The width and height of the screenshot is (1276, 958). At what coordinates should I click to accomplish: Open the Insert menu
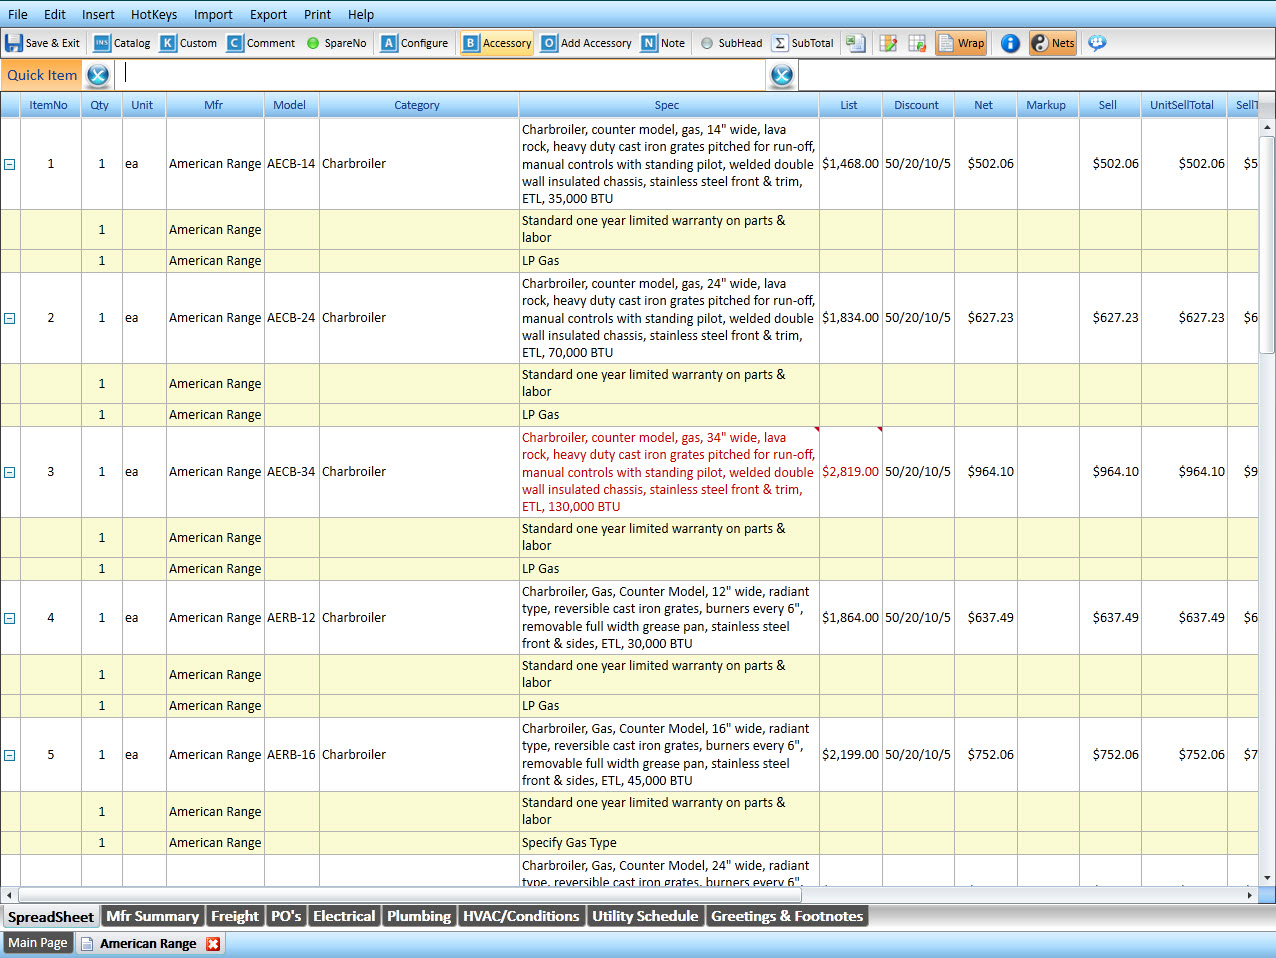[x=98, y=14]
